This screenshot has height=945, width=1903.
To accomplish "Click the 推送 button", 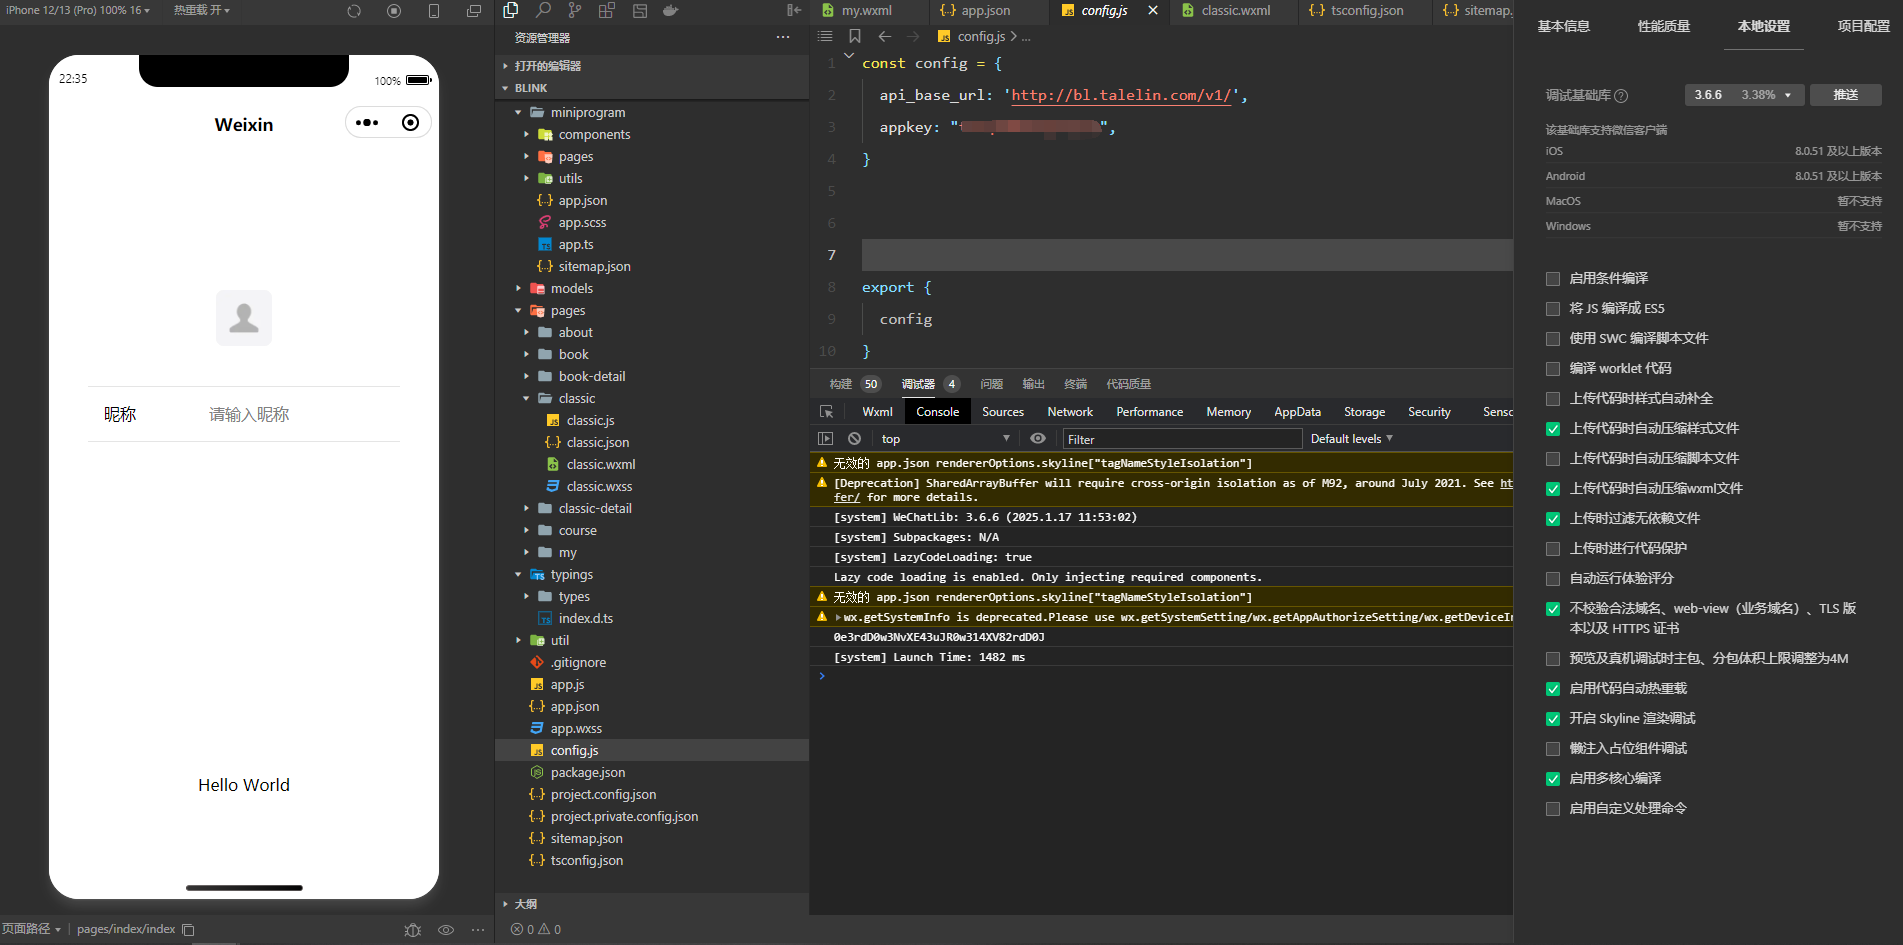I will point(1846,95).
